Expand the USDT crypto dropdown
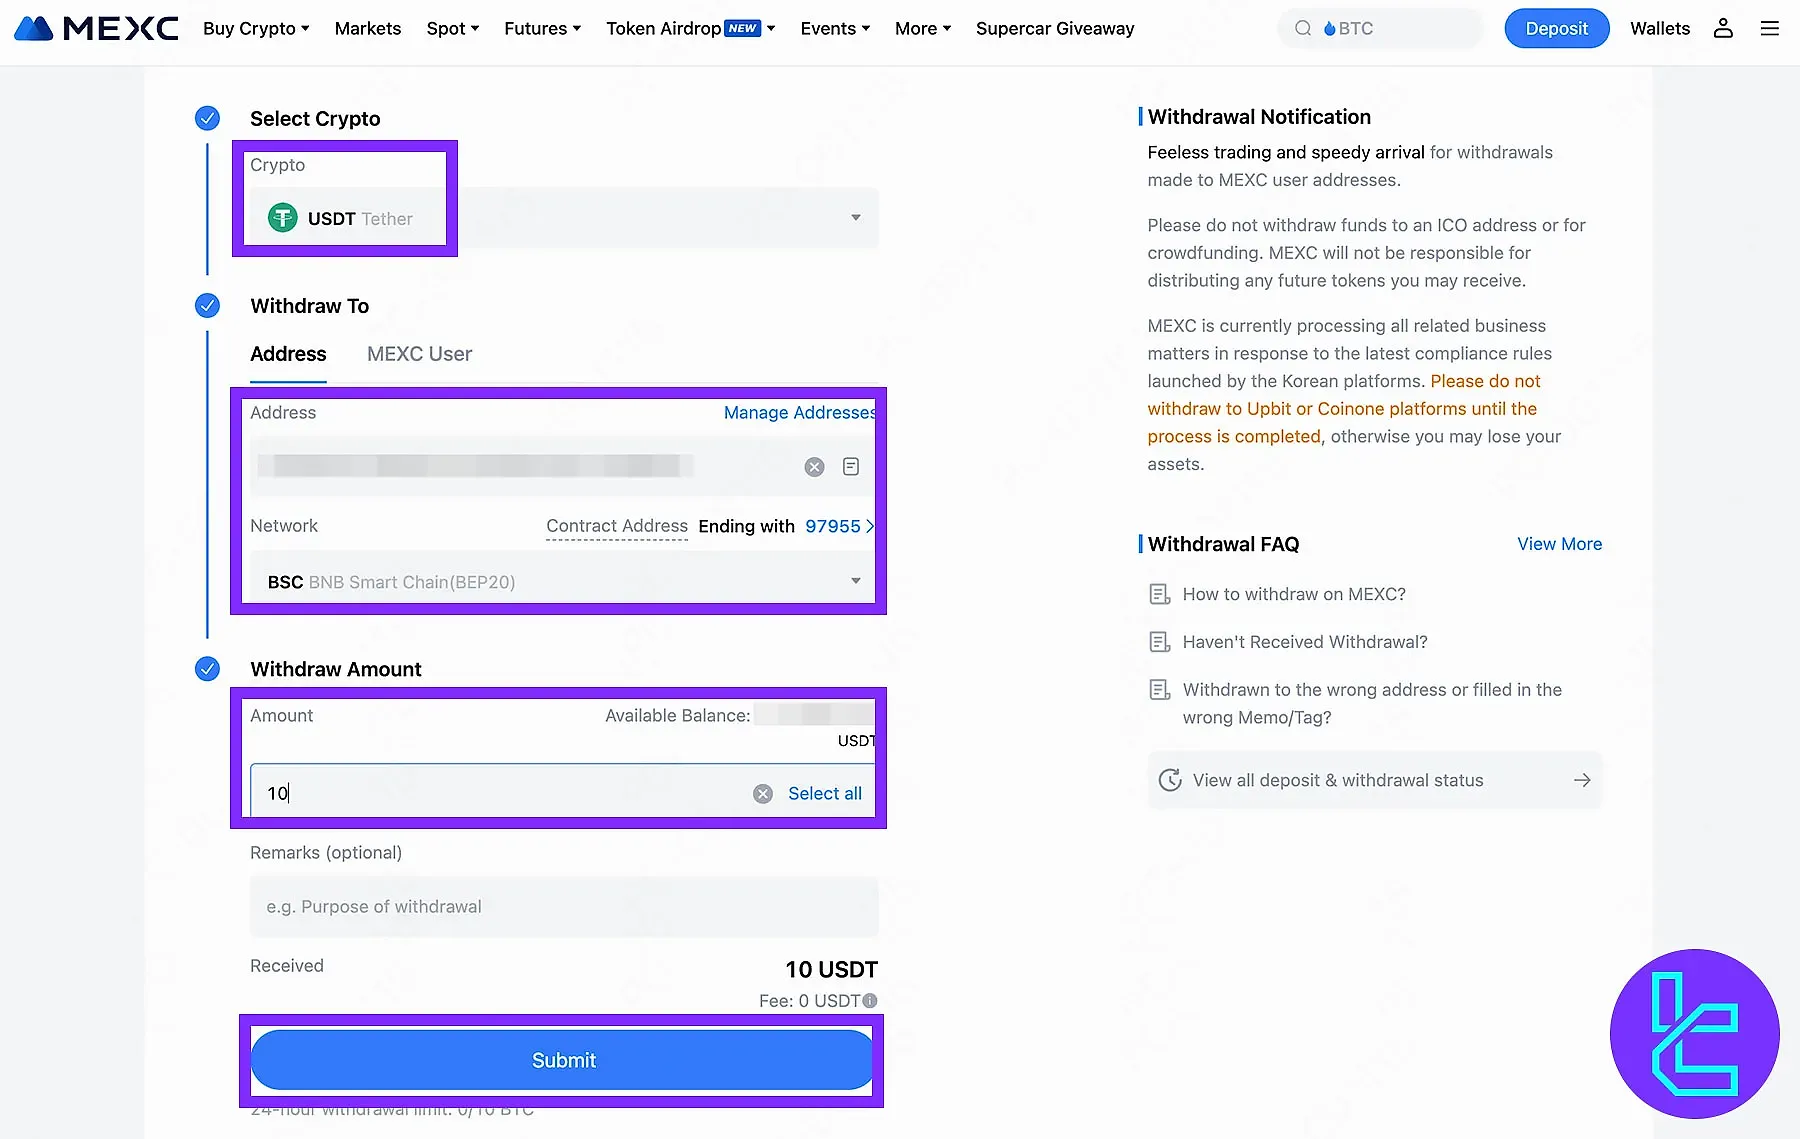 coord(855,218)
